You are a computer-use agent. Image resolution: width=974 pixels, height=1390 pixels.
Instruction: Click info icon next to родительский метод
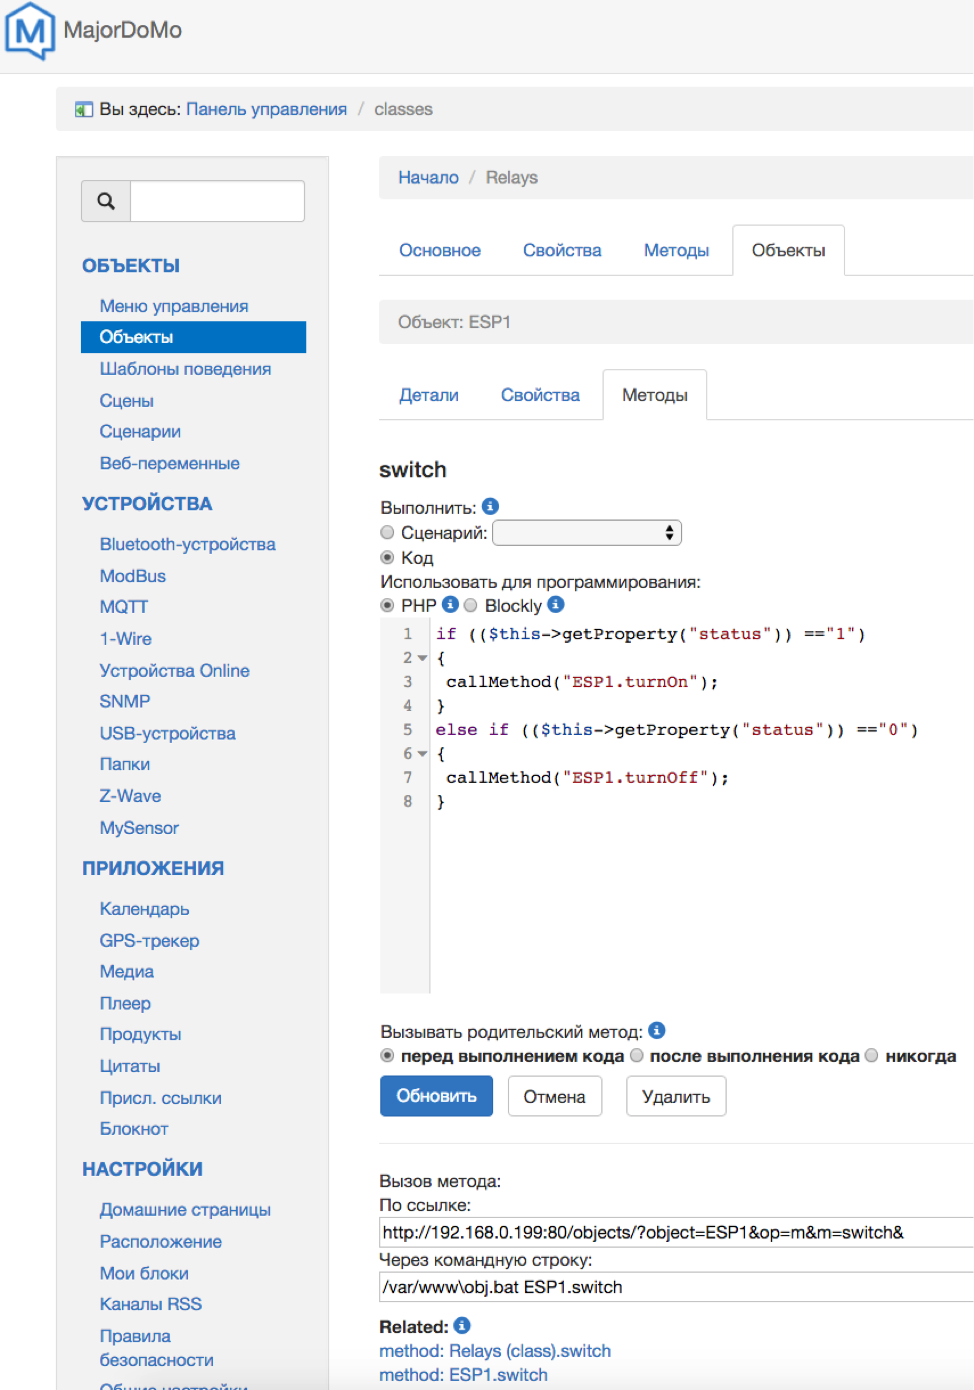tap(657, 1031)
